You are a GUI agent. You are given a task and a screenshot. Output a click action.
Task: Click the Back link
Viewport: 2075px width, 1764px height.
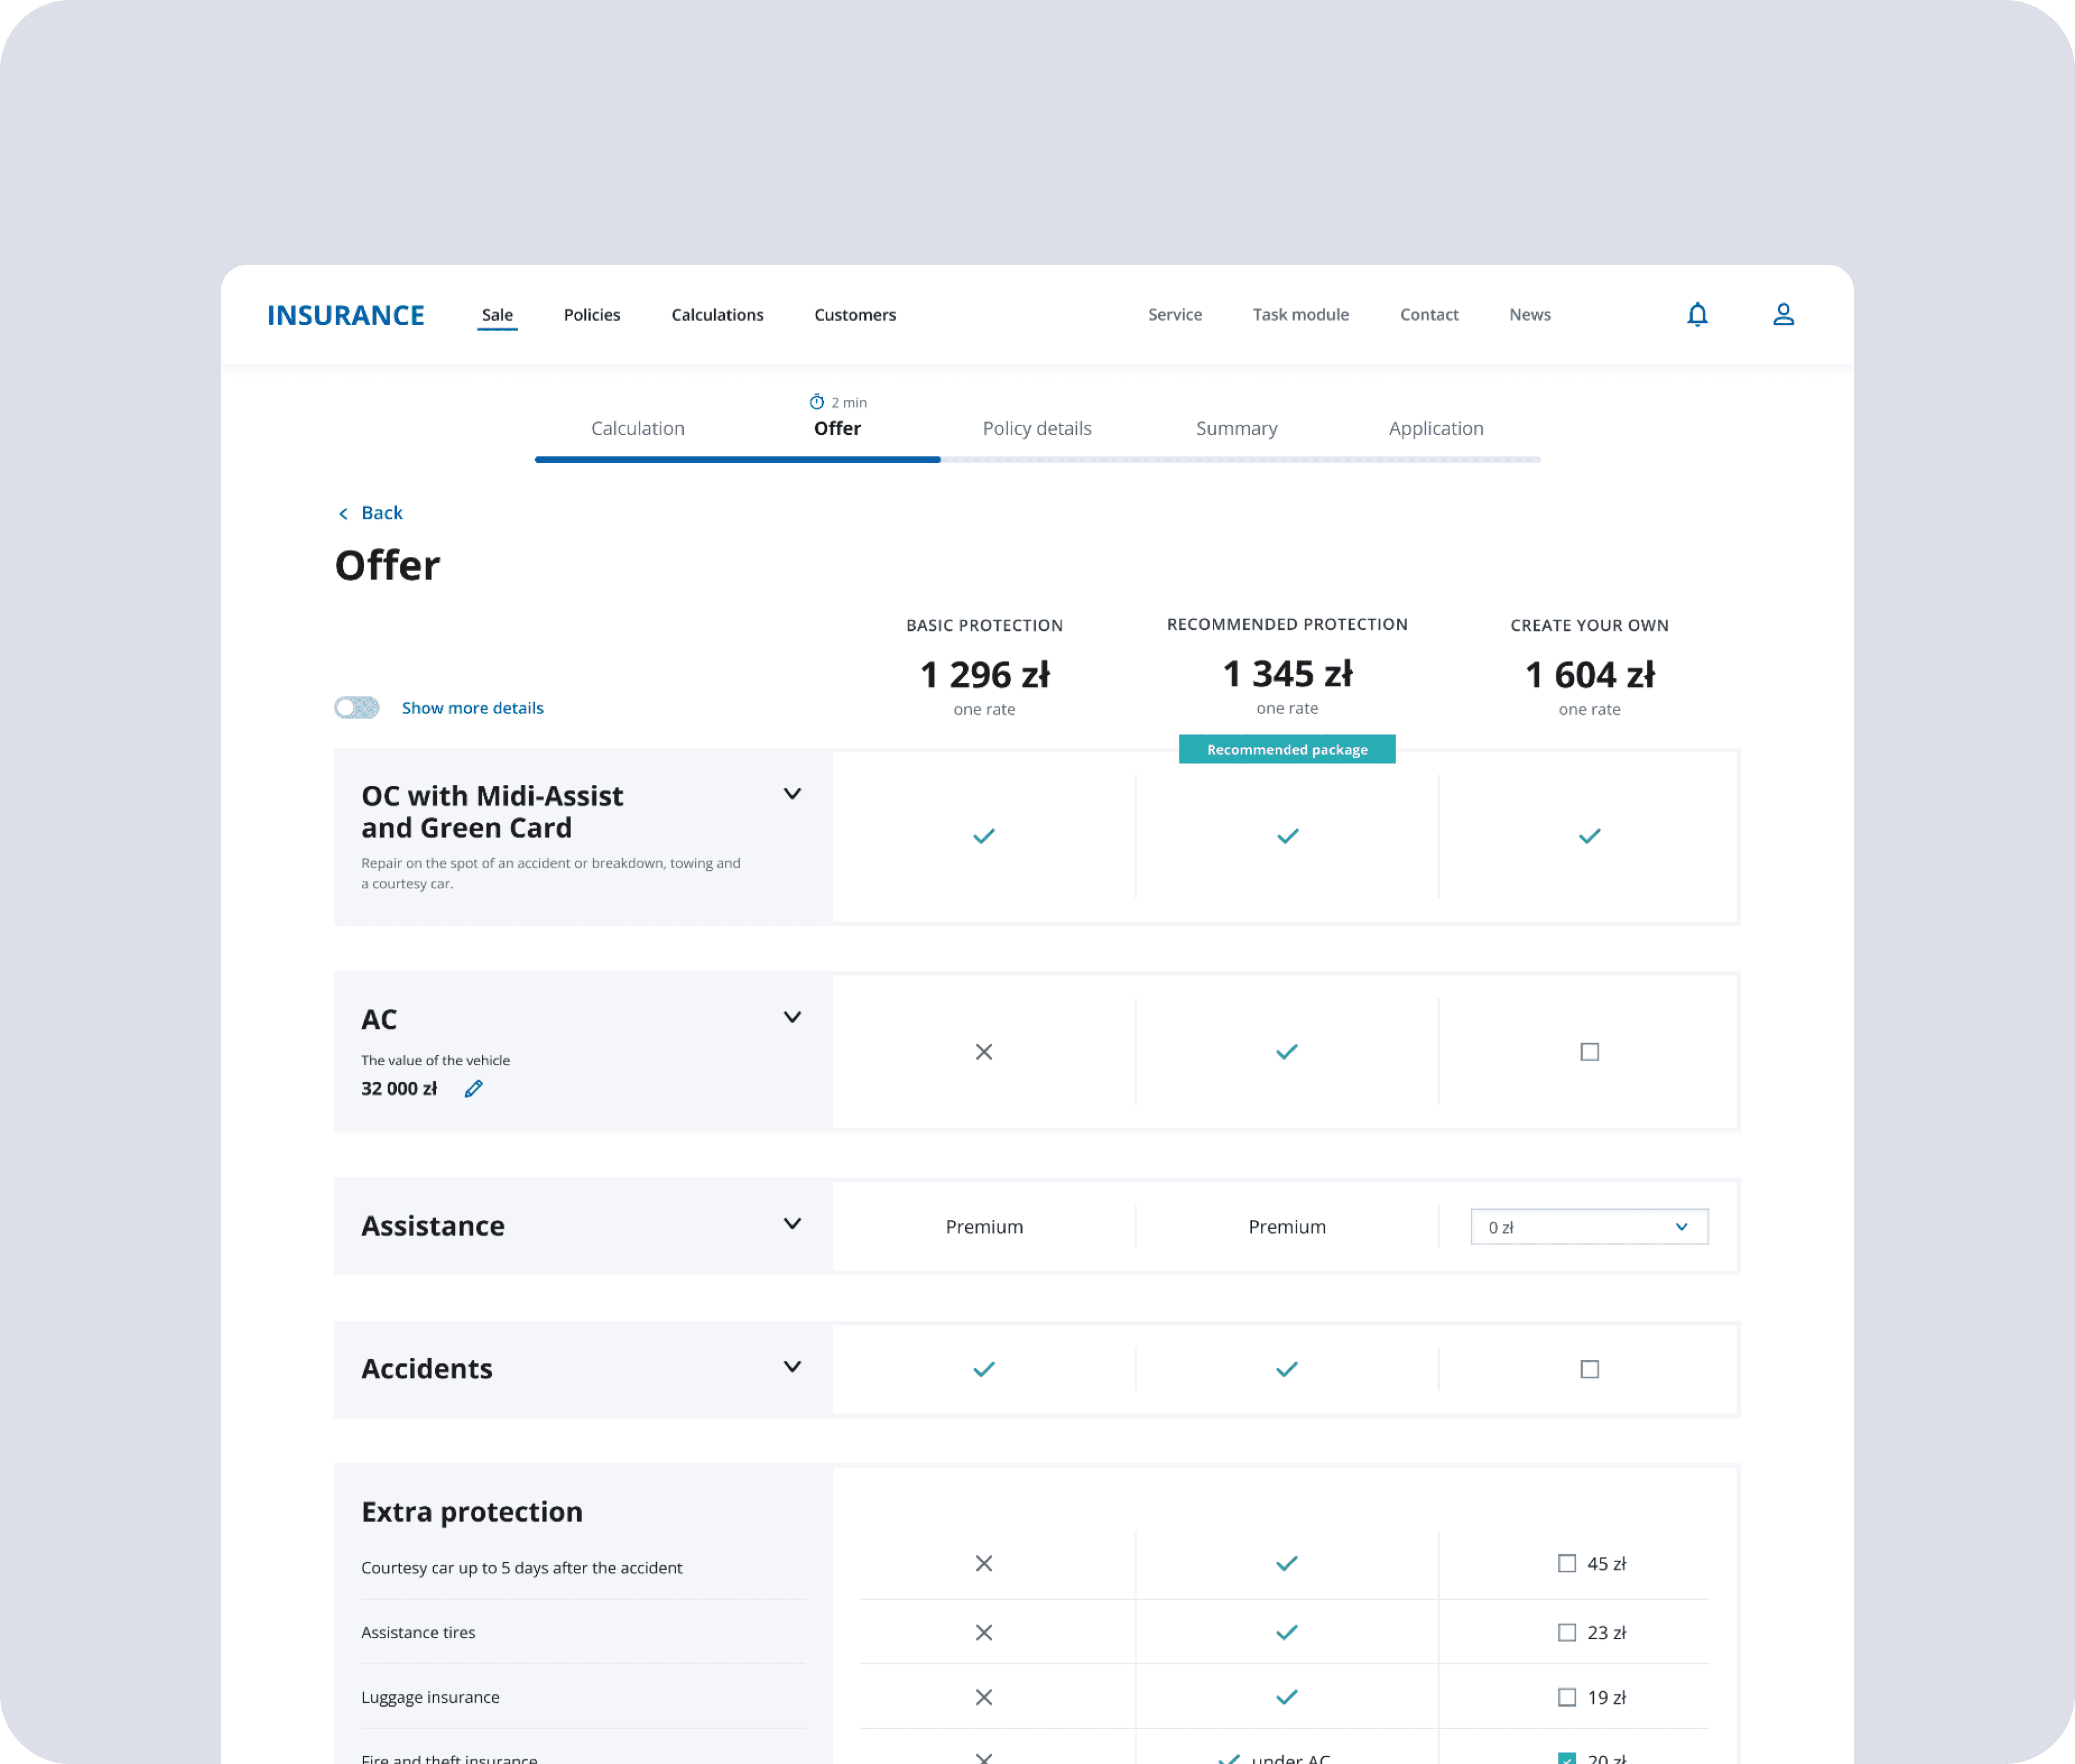(382, 513)
